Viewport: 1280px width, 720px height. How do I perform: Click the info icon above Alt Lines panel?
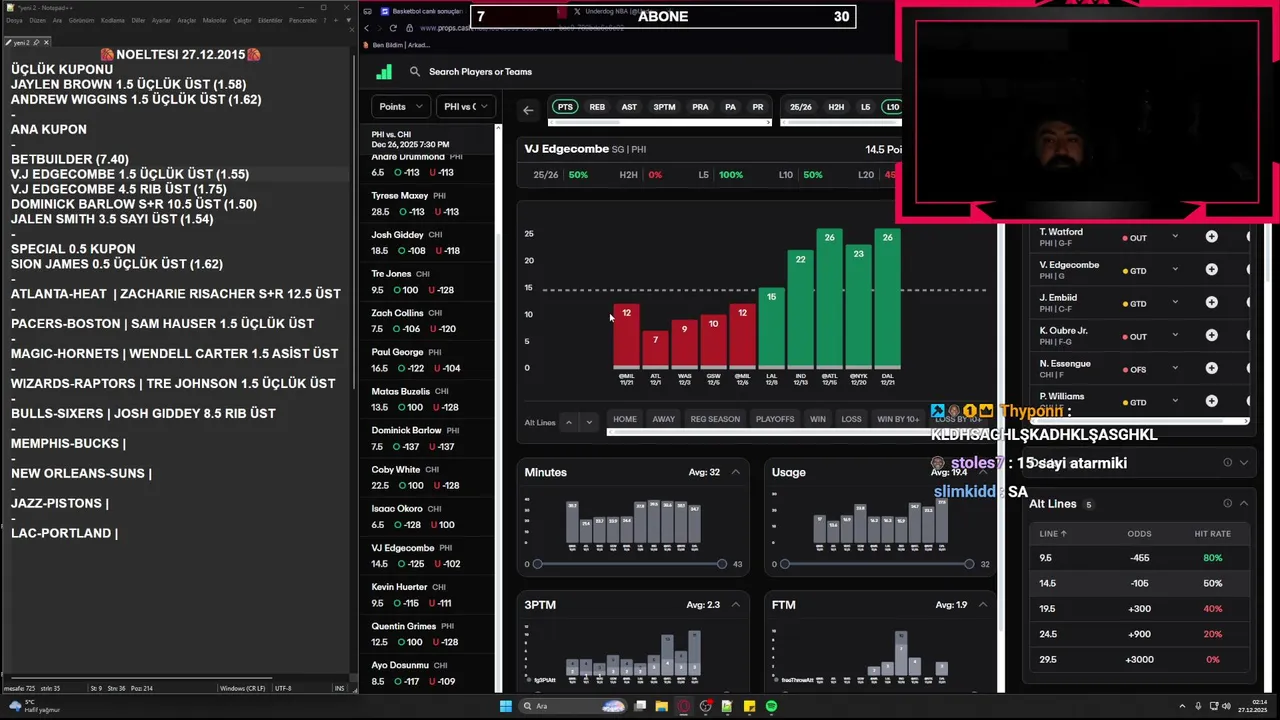point(1227,462)
